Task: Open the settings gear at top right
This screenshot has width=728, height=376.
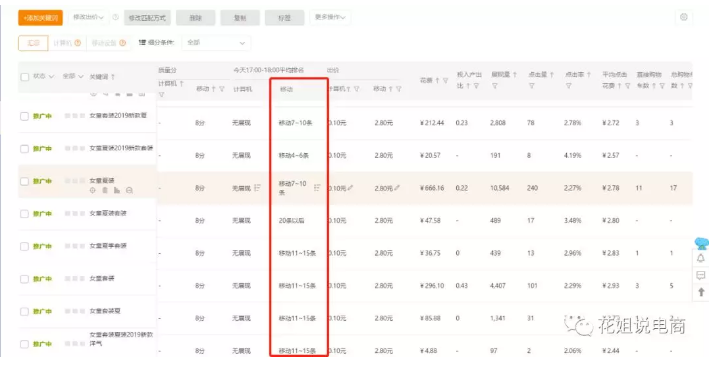Action: (683, 17)
